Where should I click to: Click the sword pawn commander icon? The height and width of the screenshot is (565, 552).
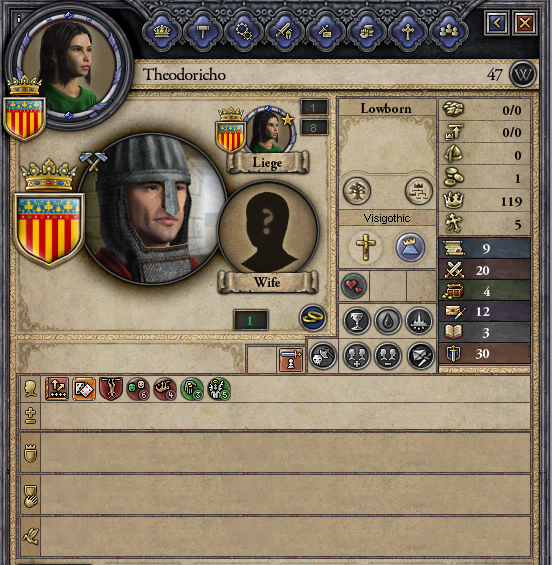click(291, 360)
